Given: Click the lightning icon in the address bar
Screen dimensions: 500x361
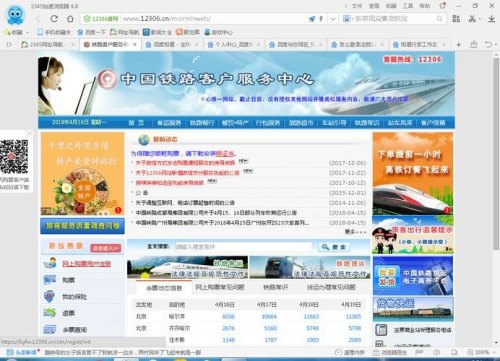Looking at the screenshot, I should coord(321,19).
